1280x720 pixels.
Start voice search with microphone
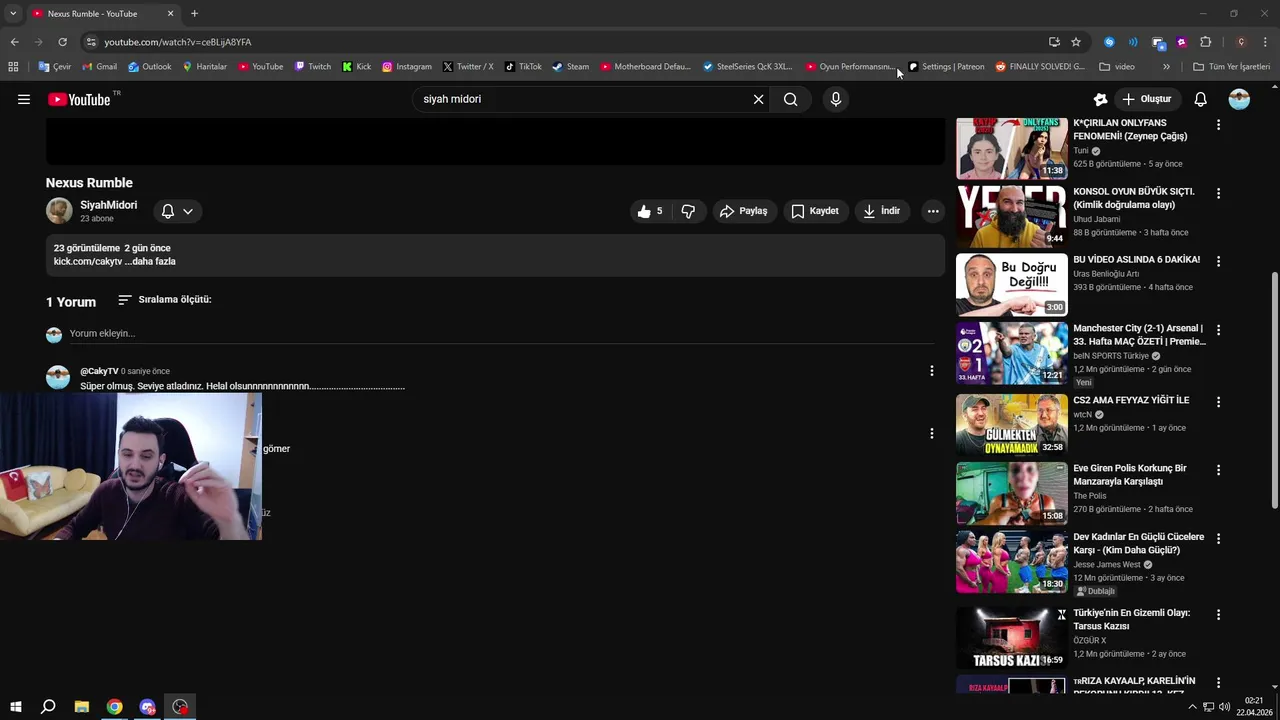836,99
